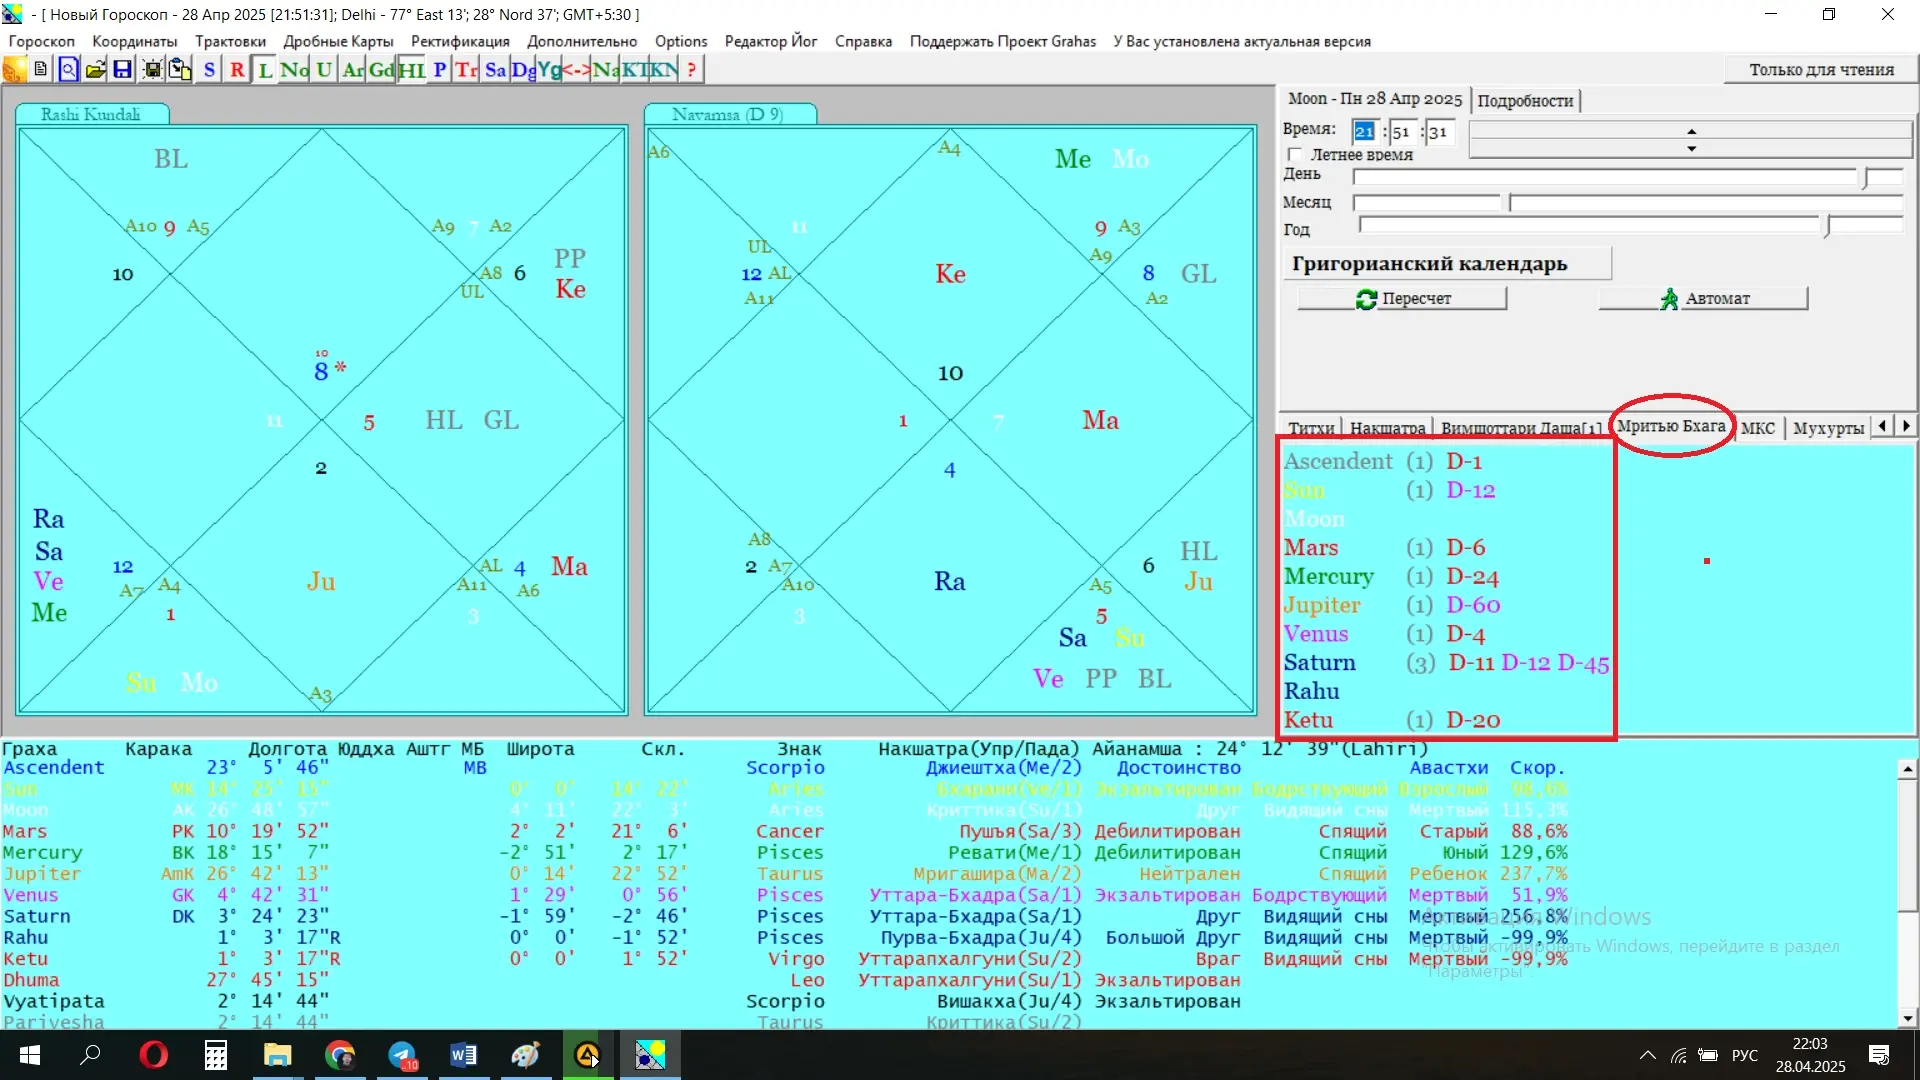Click the down arrow of the time spinner
Viewport: 1920px width, 1080px height.
click(1691, 149)
